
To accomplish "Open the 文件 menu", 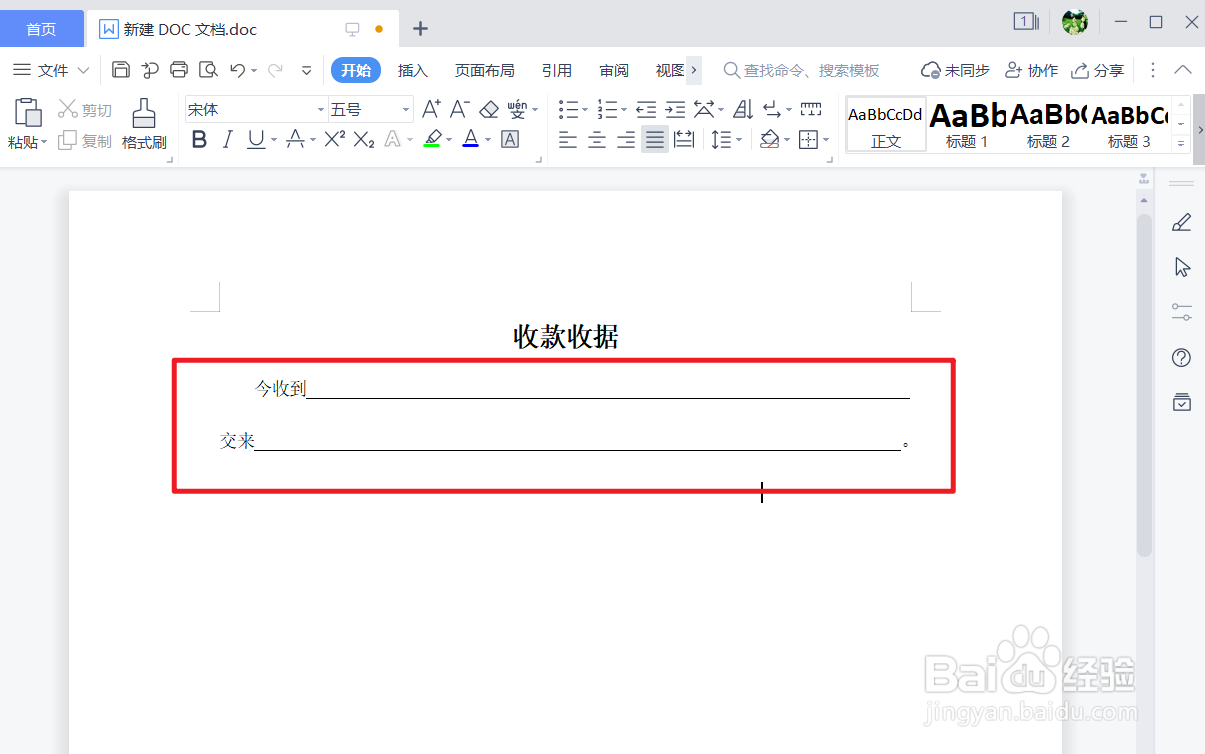I will pos(51,70).
